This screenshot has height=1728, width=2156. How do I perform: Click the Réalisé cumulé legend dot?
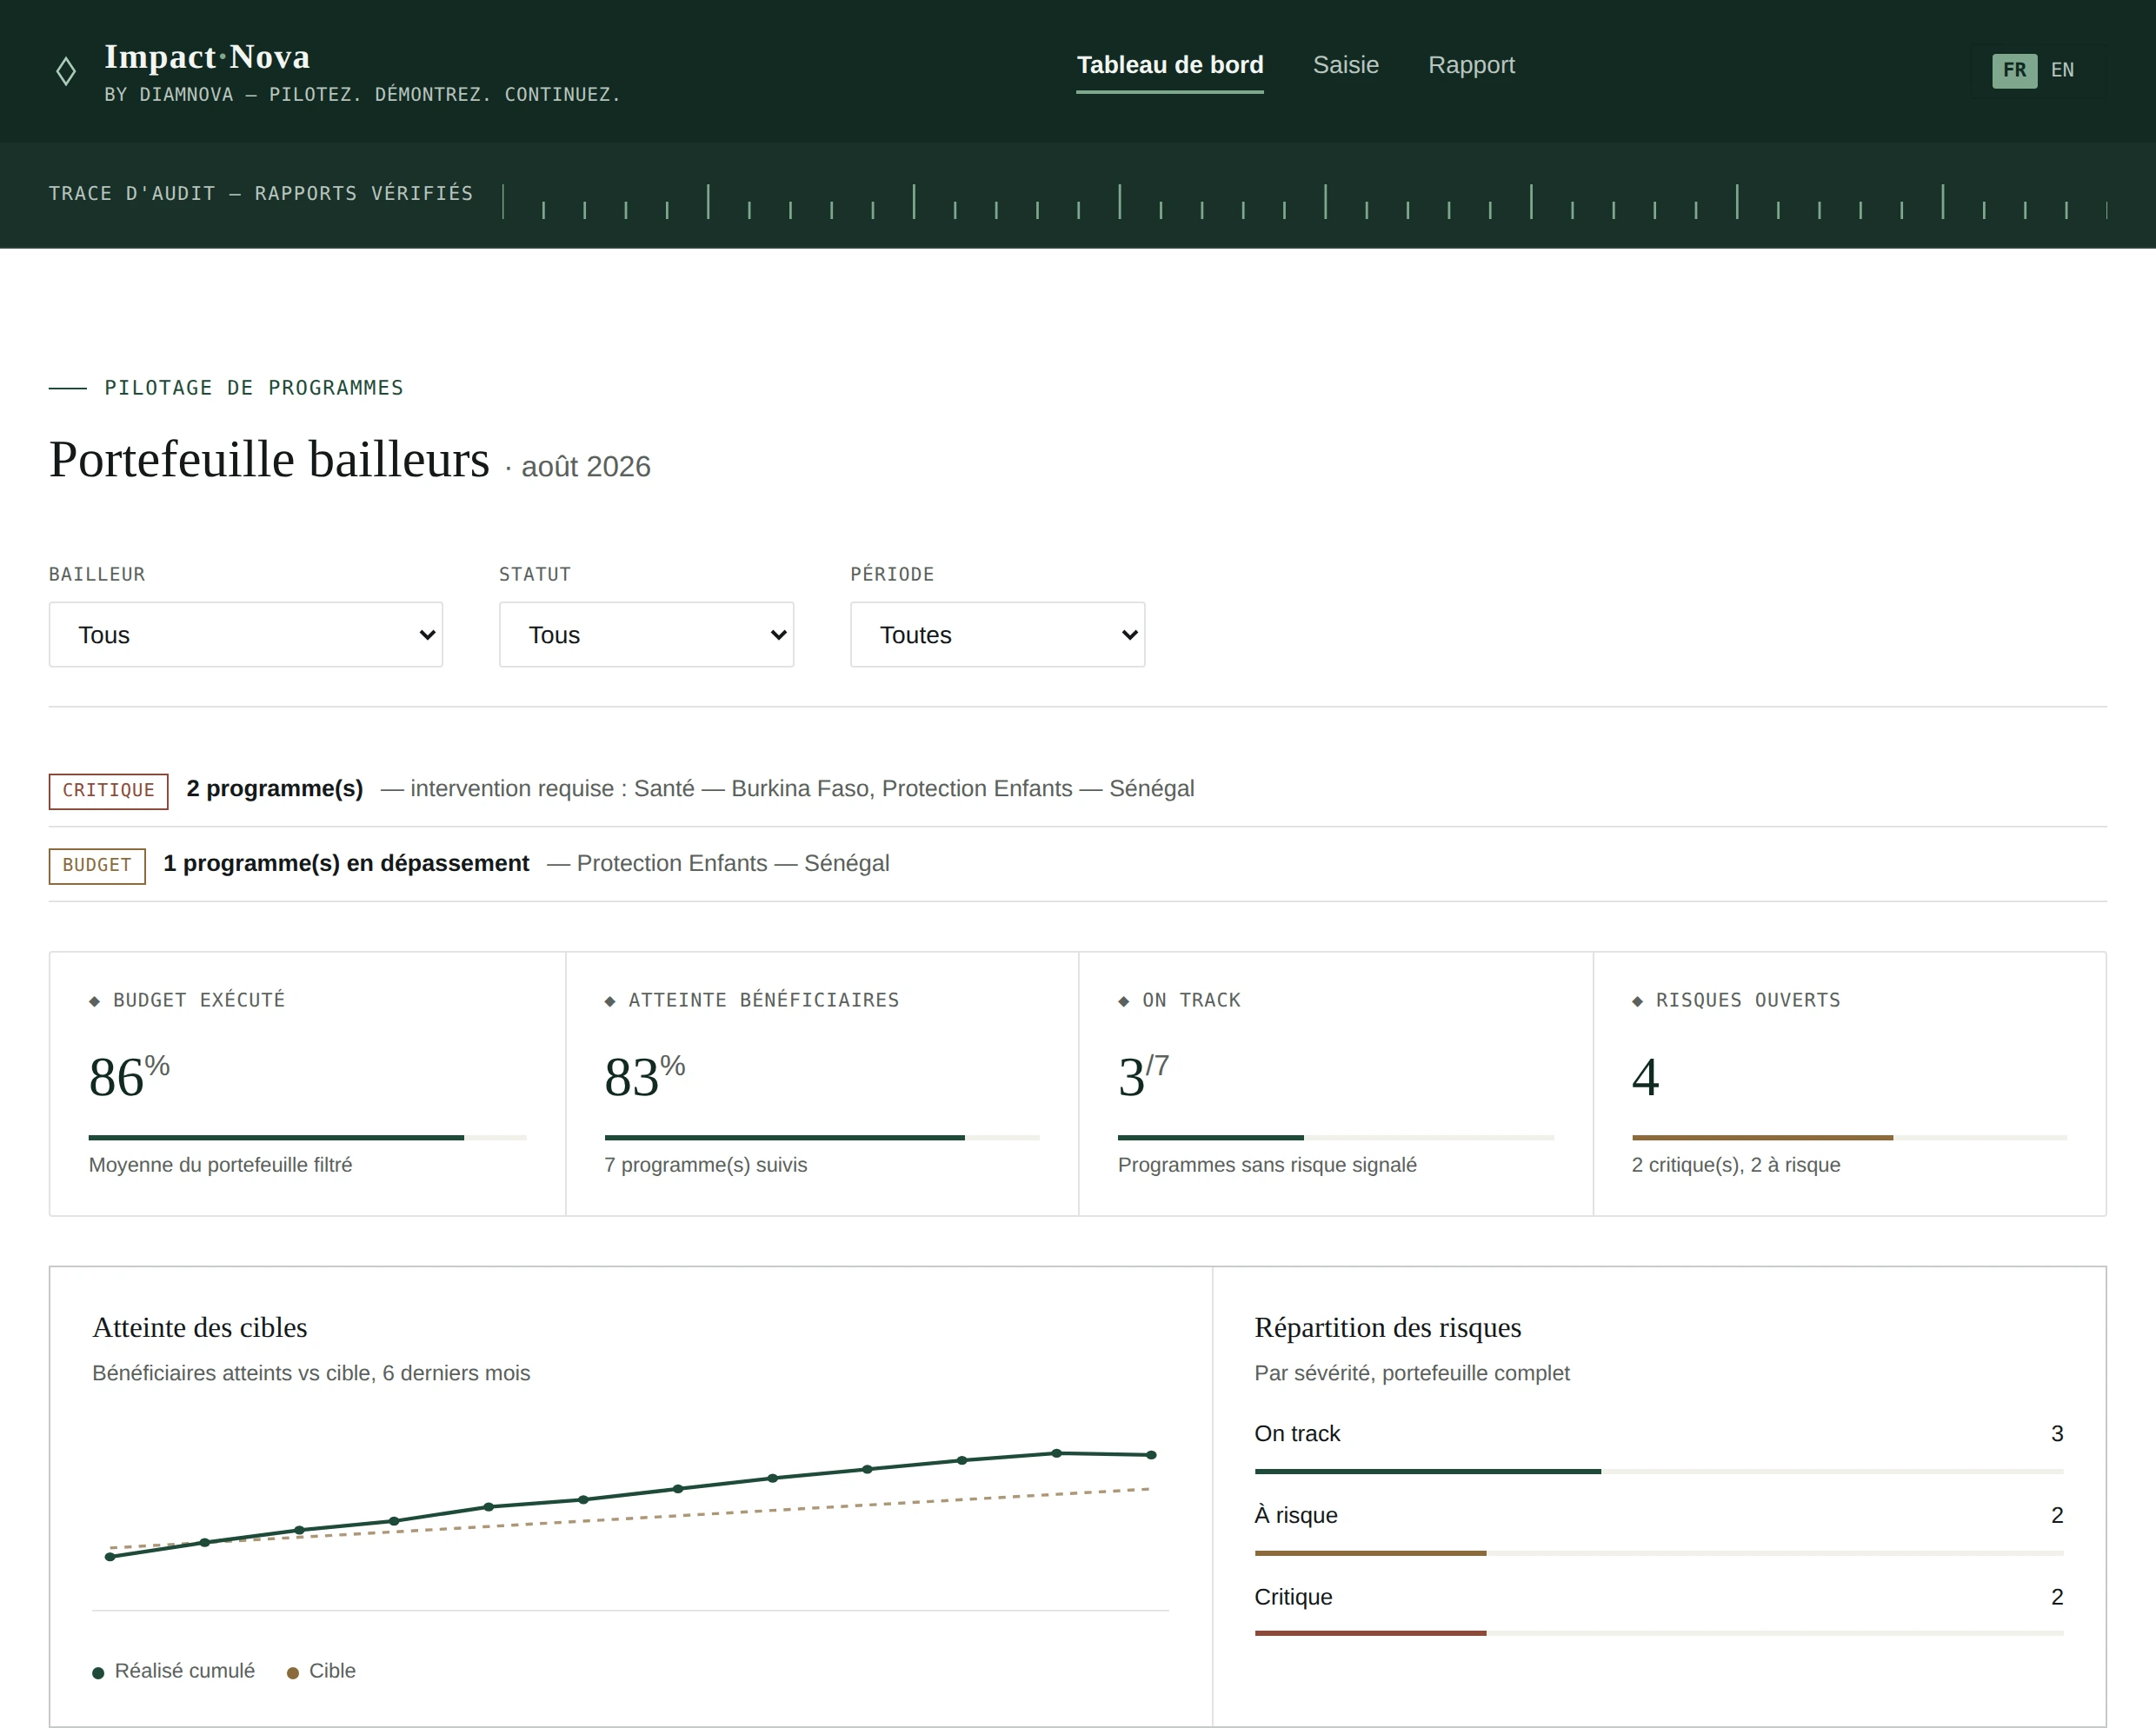pyautogui.click(x=98, y=1673)
